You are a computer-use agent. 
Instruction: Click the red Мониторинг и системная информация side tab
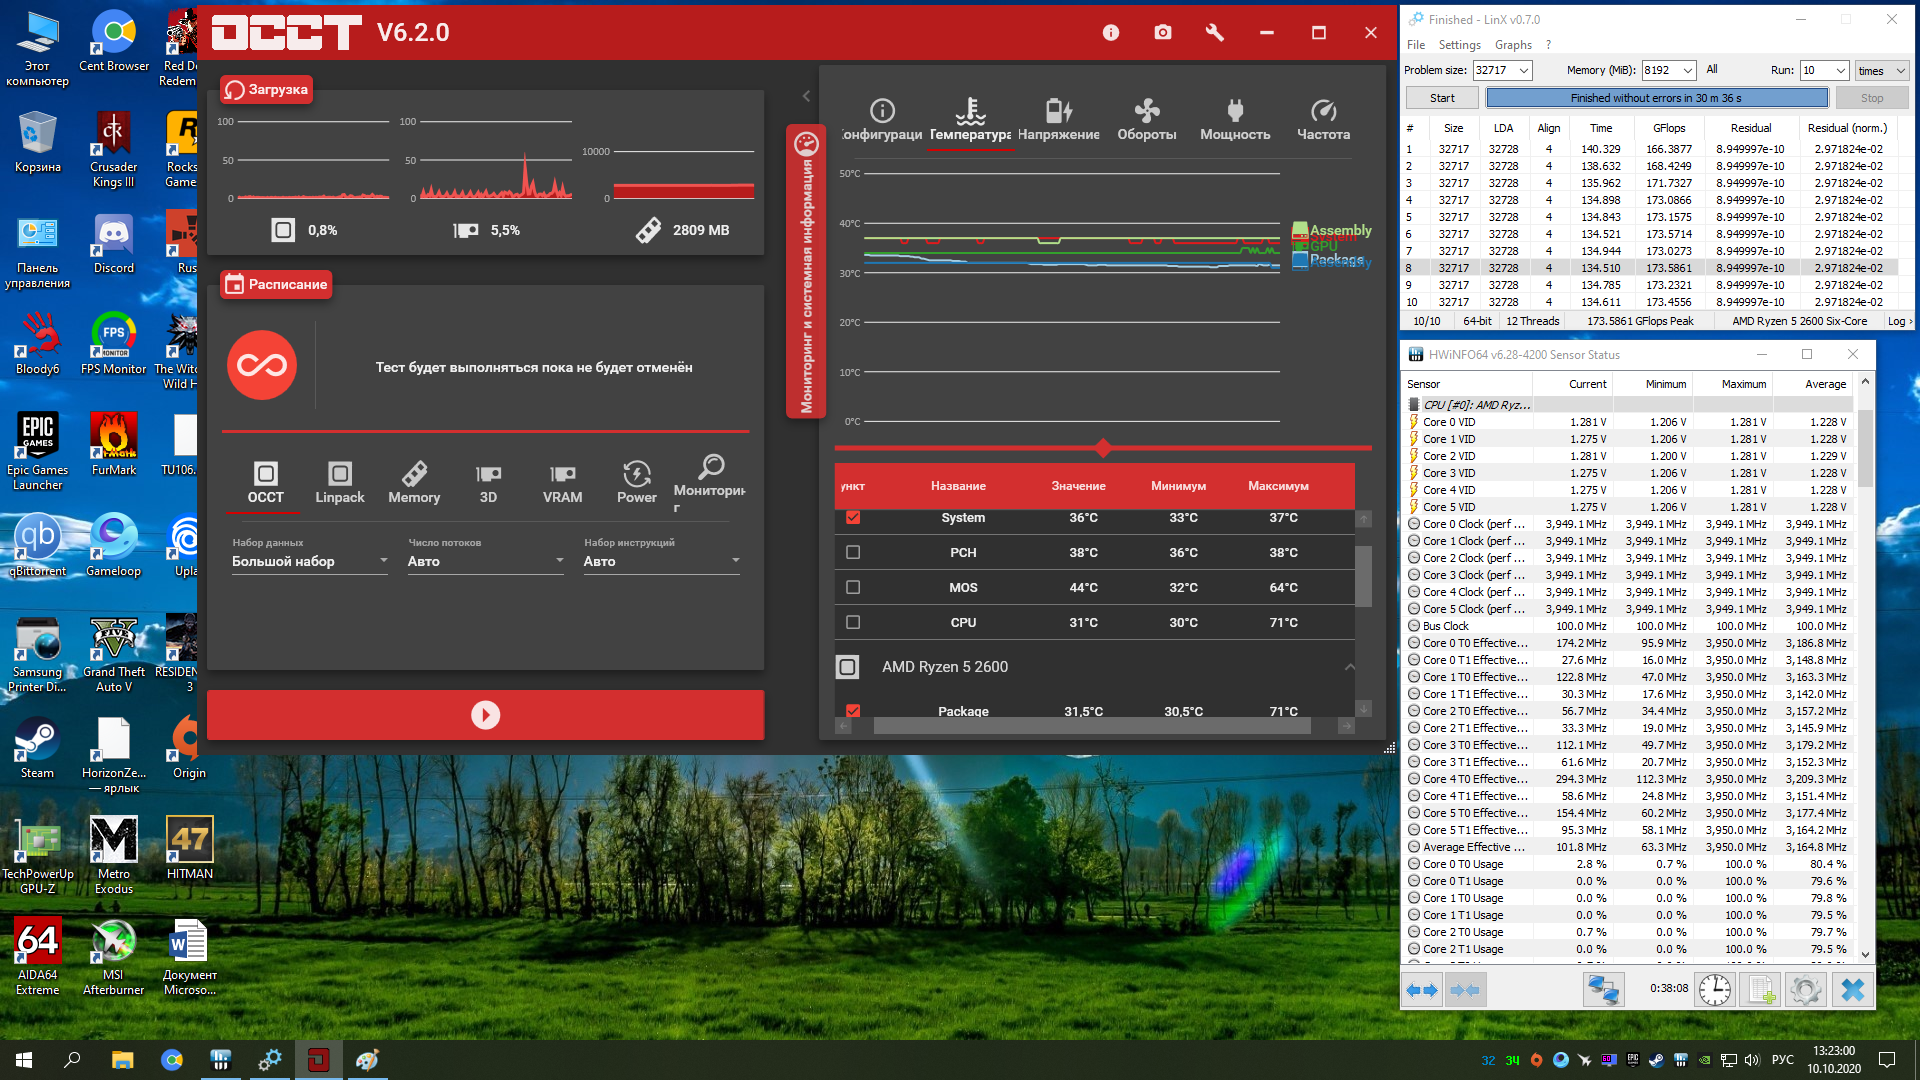806,271
